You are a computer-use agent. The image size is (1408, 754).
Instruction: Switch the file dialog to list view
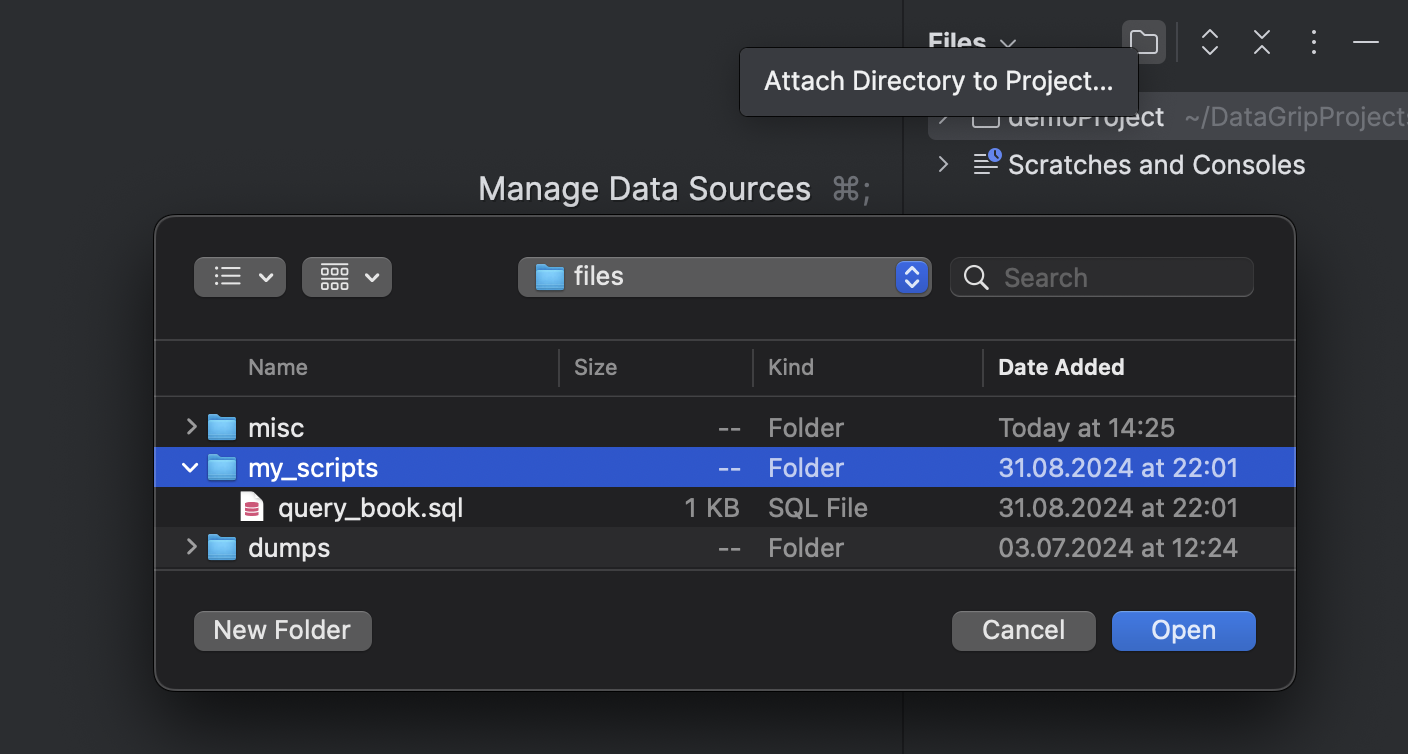coord(239,277)
